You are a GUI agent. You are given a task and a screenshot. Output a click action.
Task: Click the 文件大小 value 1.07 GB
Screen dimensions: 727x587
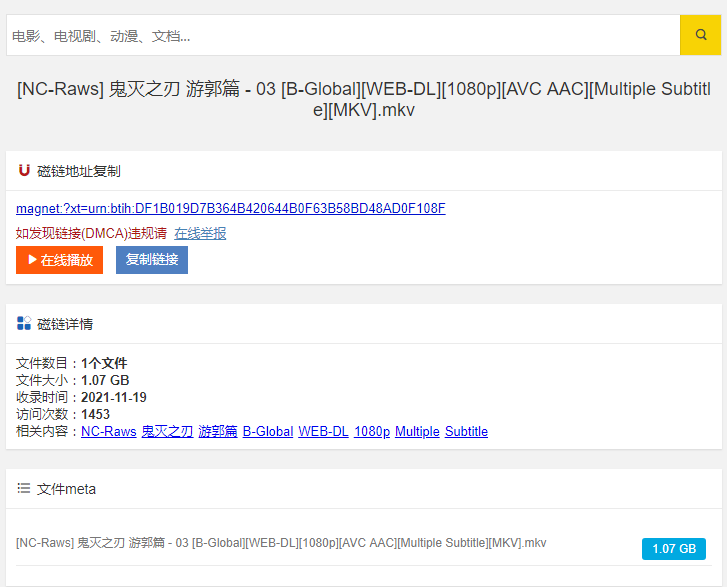105,380
